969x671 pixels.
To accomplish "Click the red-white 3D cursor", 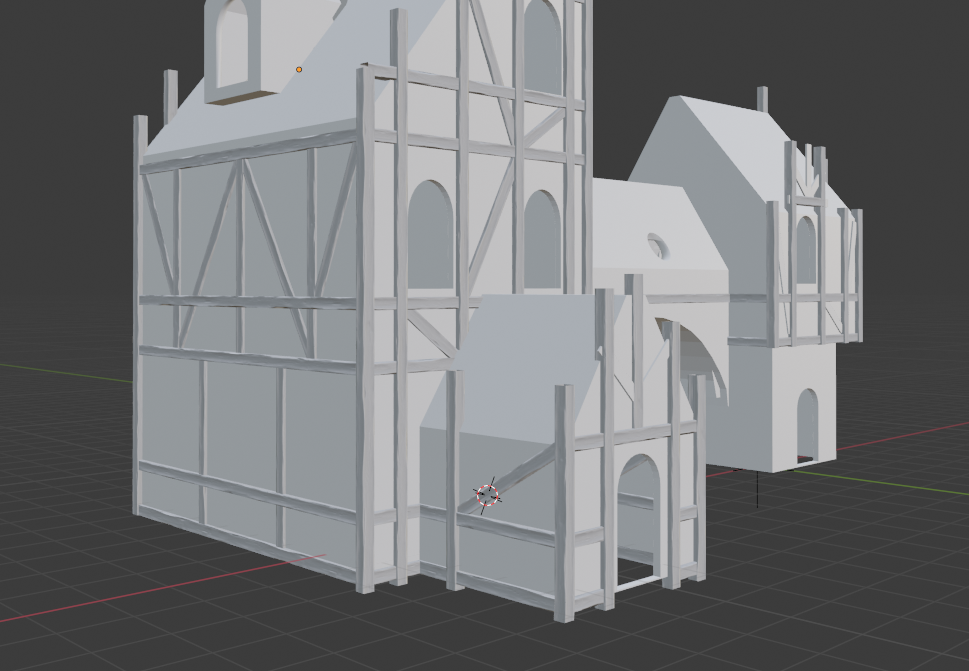I will [x=488, y=495].
